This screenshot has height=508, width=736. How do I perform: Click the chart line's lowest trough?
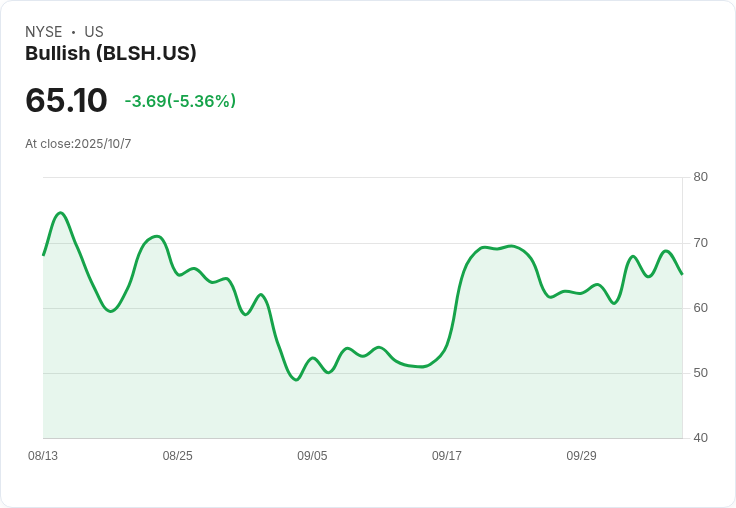click(x=296, y=380)
